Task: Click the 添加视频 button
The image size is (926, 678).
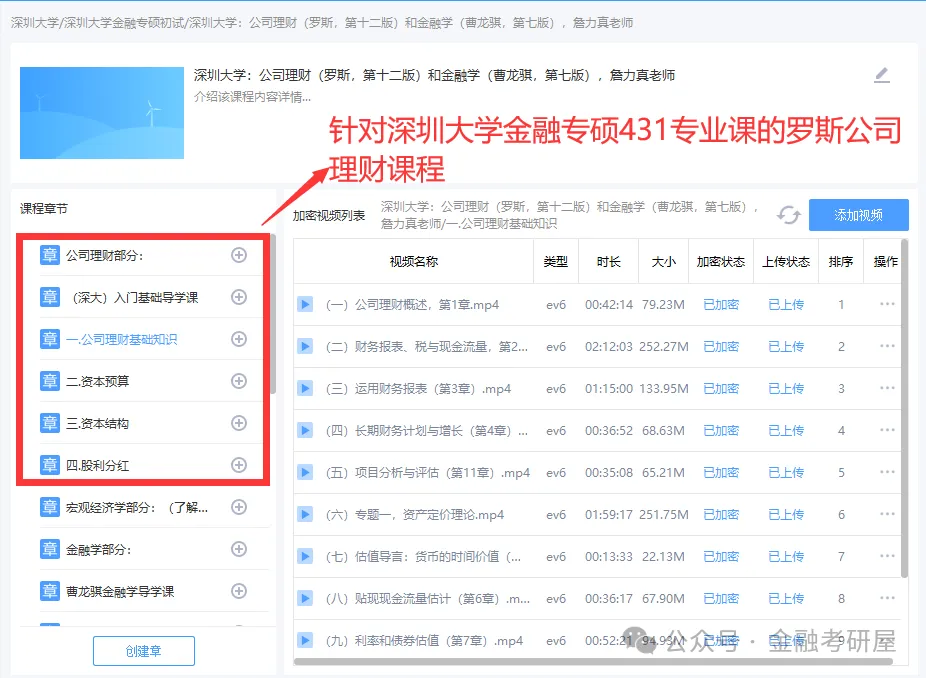Action: [x=859, y=215]
